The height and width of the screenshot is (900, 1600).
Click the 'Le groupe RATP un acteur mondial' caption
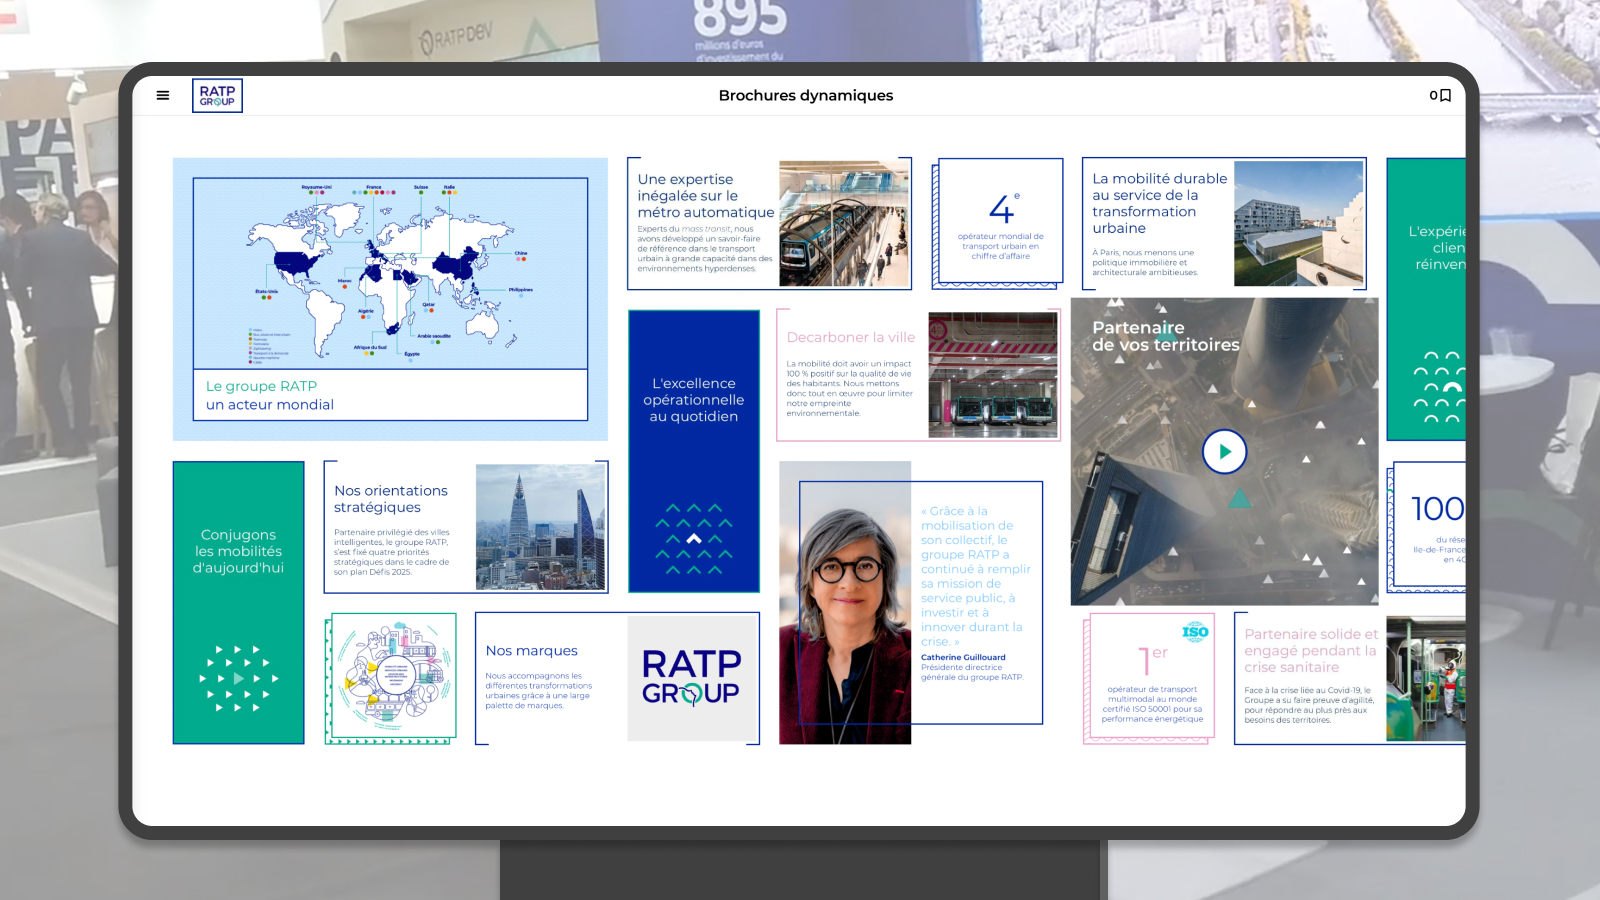click(270, 395)
